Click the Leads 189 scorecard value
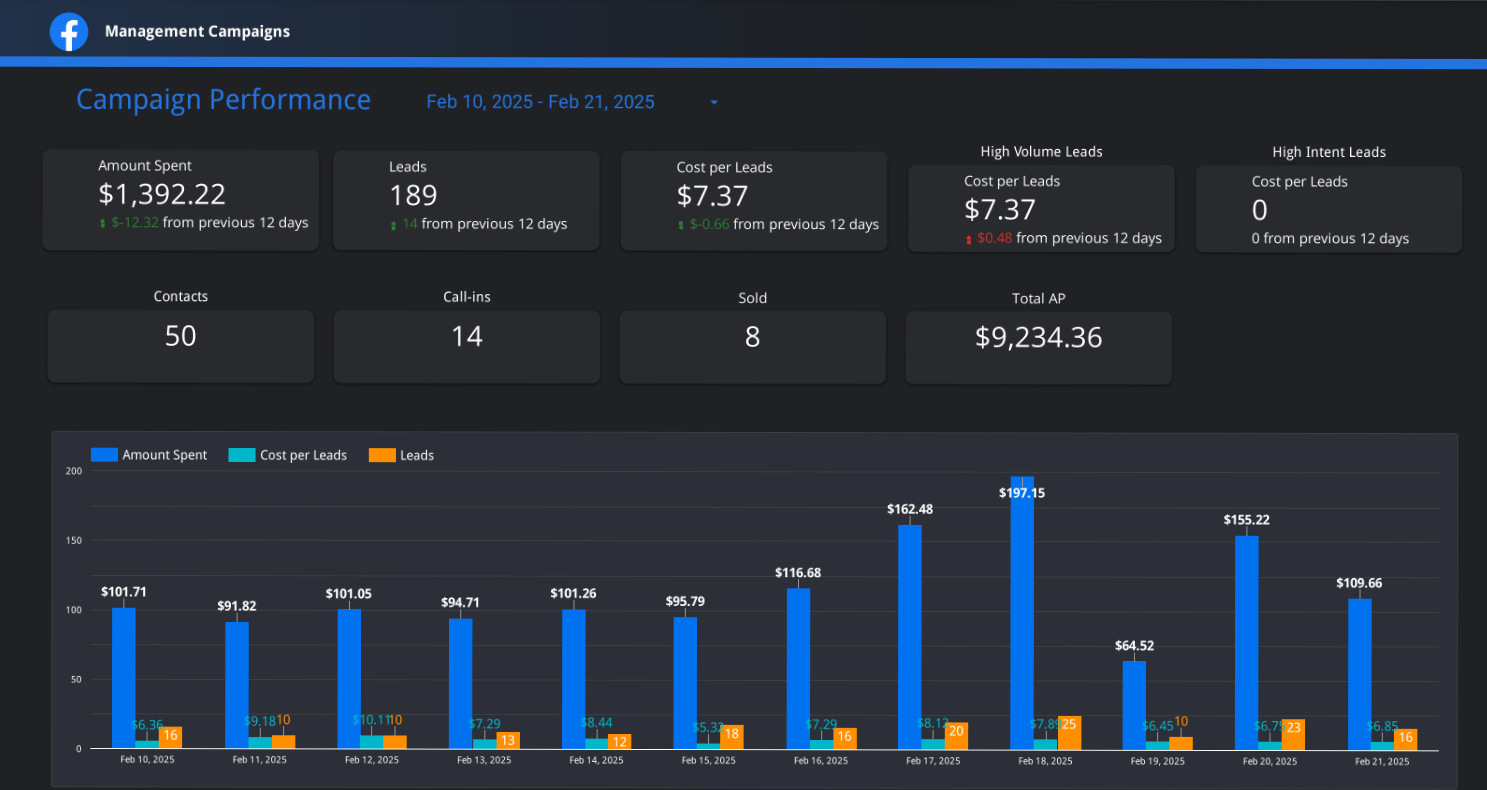 coord(413,195)
